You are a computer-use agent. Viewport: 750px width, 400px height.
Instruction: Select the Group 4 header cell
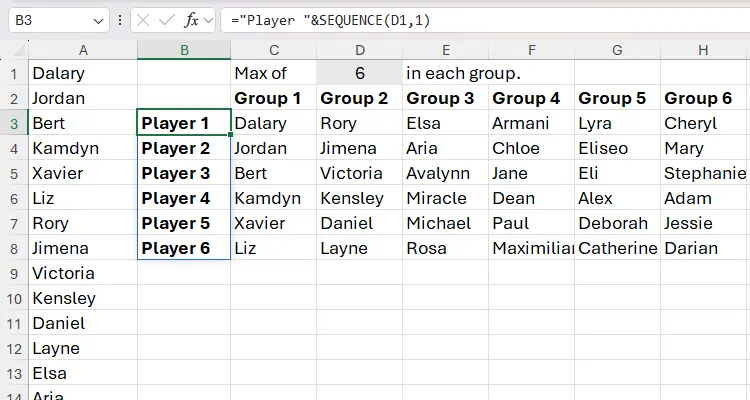tap(531, 98)
